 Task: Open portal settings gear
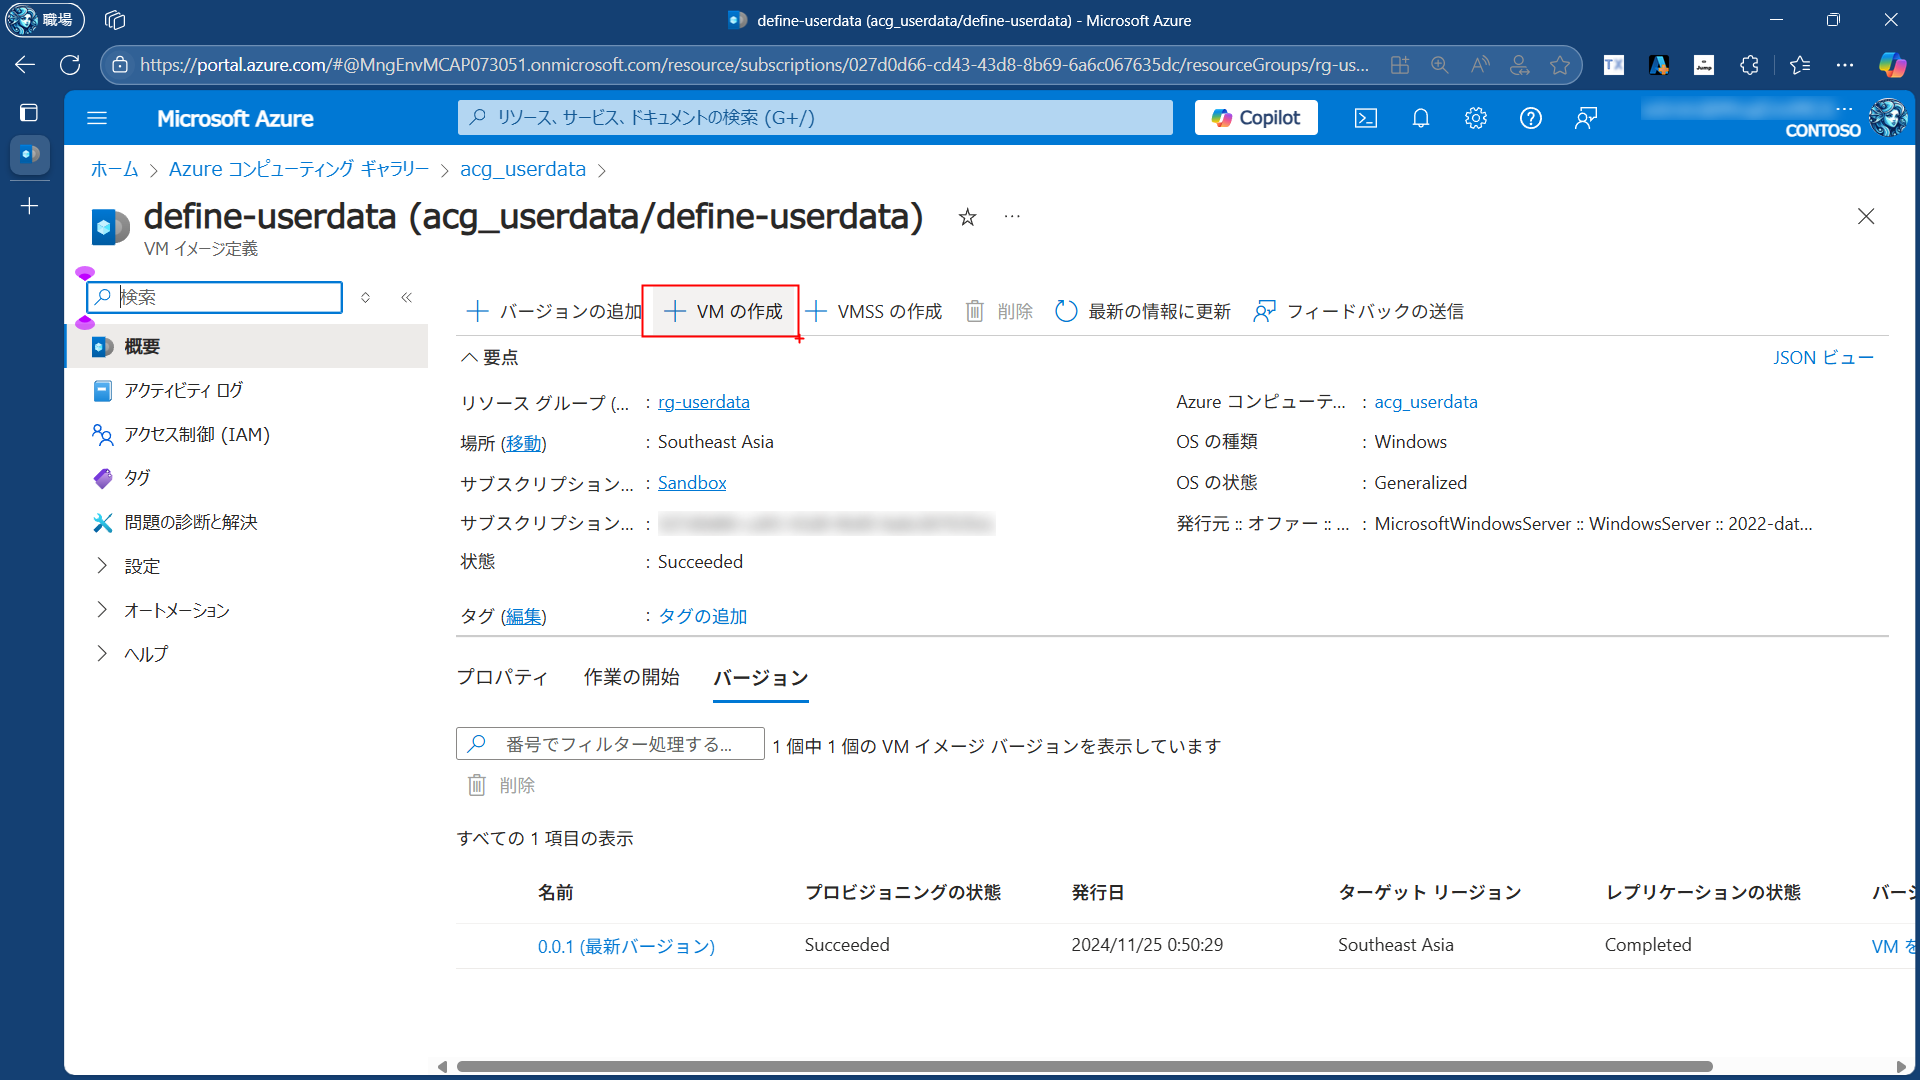tap(1475, 118)
